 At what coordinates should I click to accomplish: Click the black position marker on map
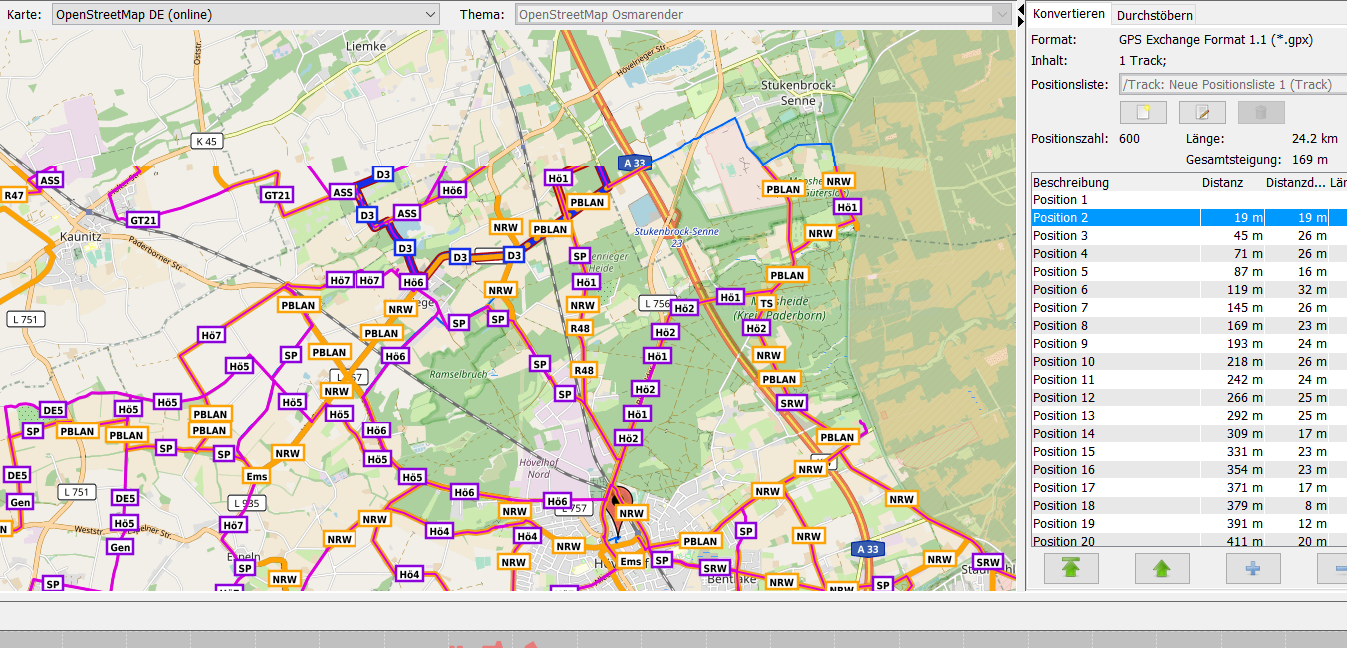(614, 500)
